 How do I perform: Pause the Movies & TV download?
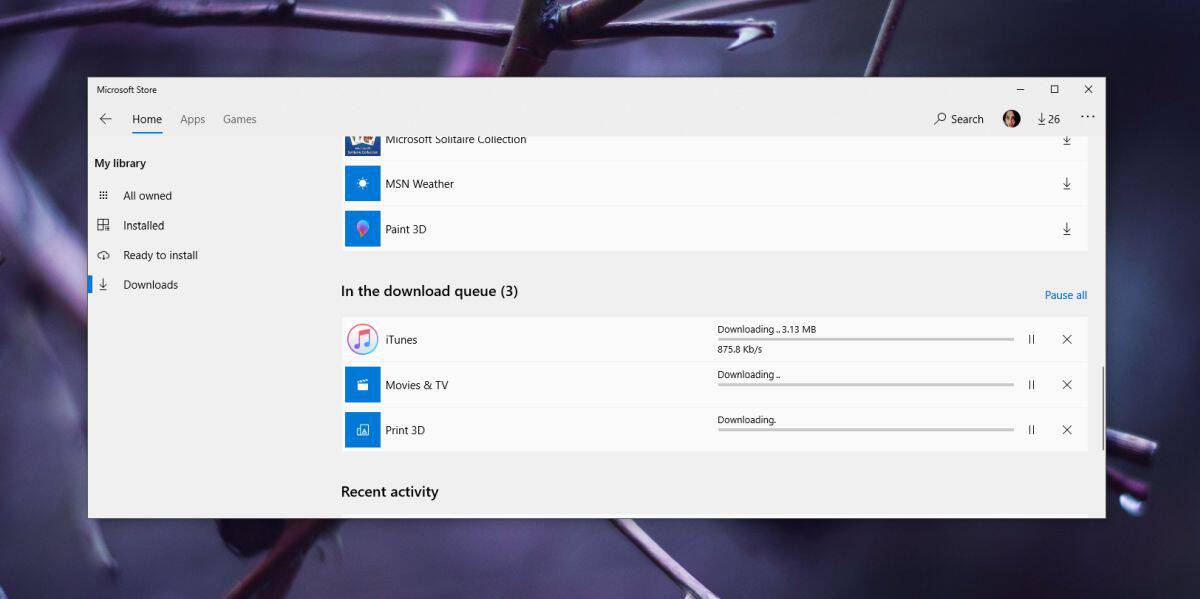click(1031, 385)
